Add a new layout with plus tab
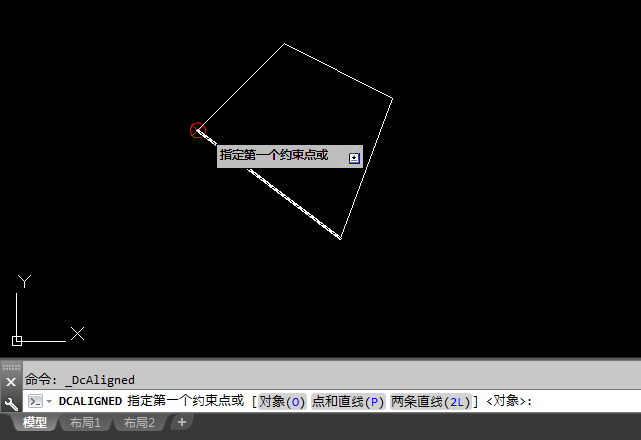641x440 pixels. (182, 422)
